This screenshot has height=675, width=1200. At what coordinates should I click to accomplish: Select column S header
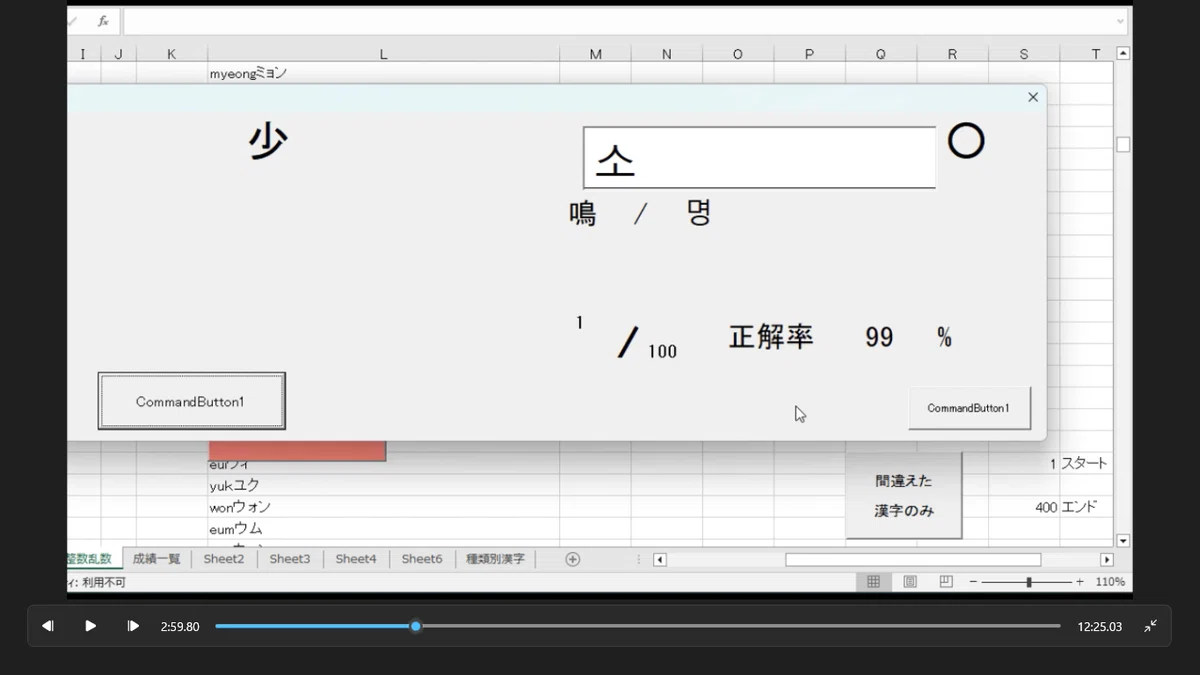[1024, 54]
